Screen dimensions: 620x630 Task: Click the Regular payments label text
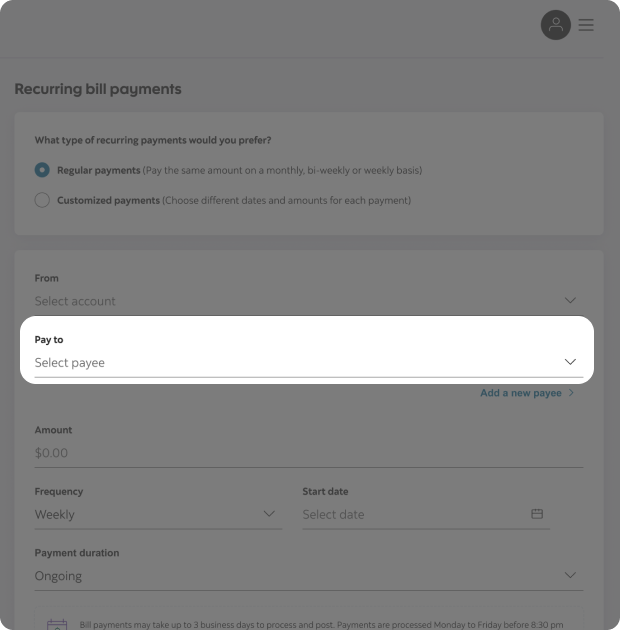coord(98,170)
